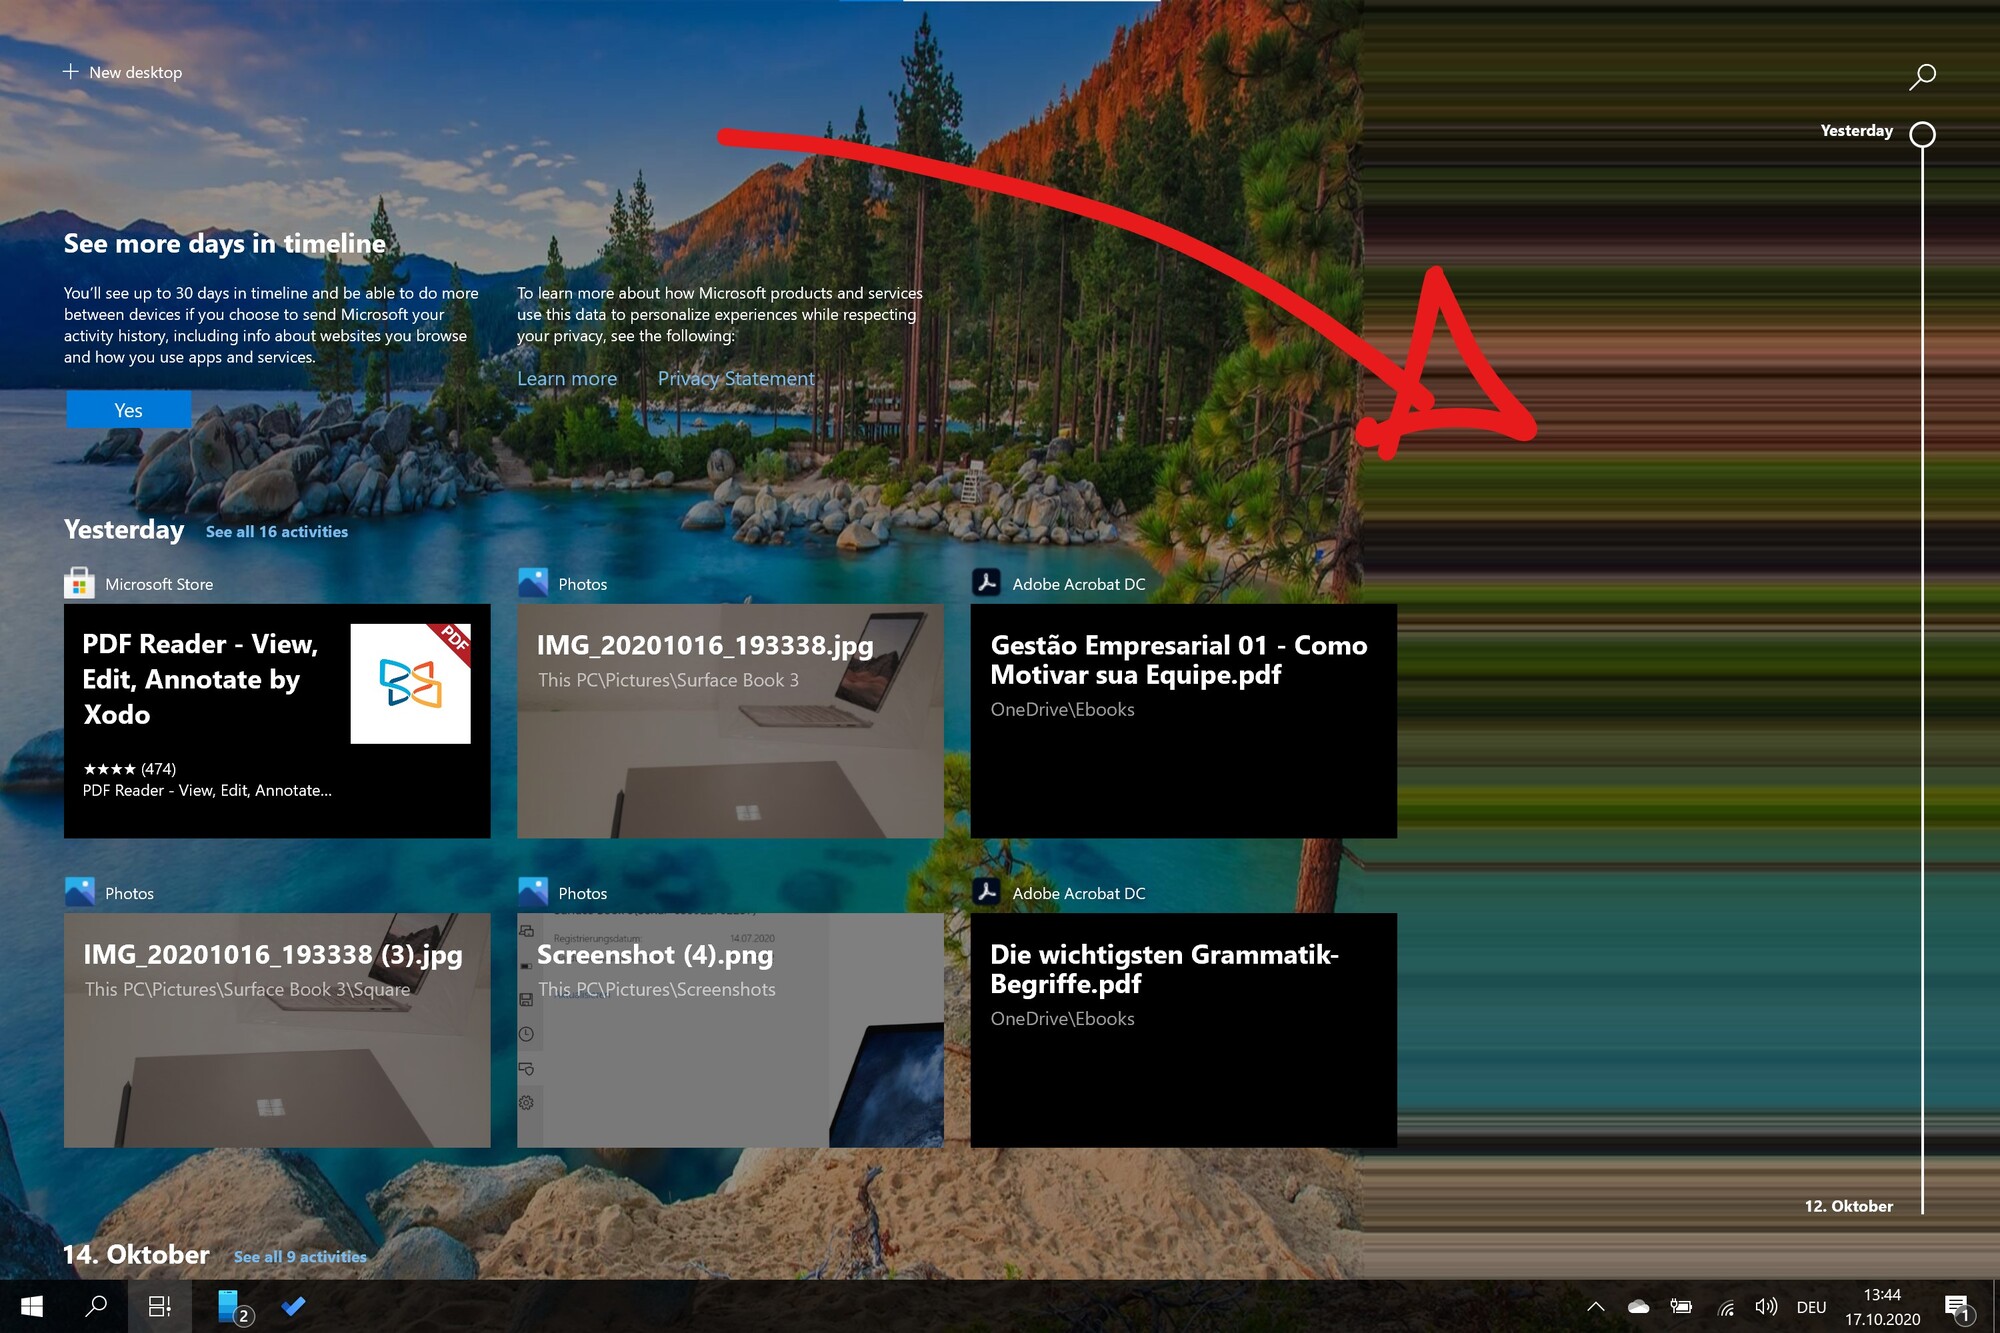The image size is (2000, 1333).
Task: Open OneDrive cloud tray icon
Action: point(1638,1307)
